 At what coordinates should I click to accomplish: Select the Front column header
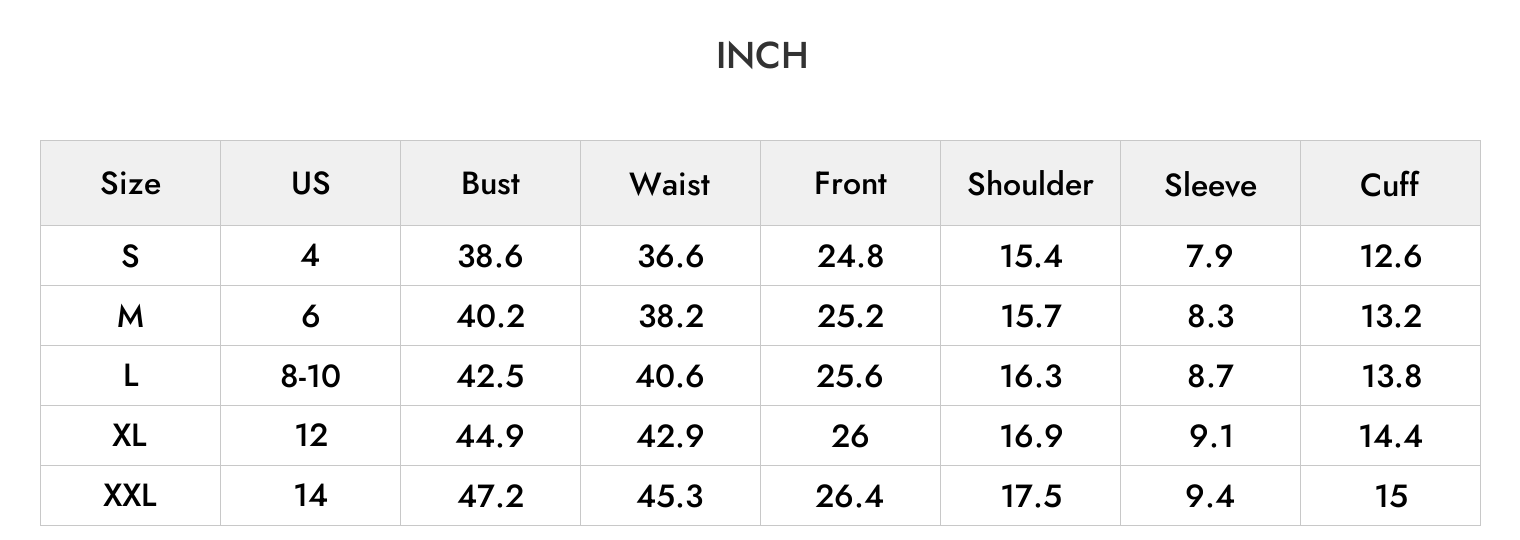(850, 183)
